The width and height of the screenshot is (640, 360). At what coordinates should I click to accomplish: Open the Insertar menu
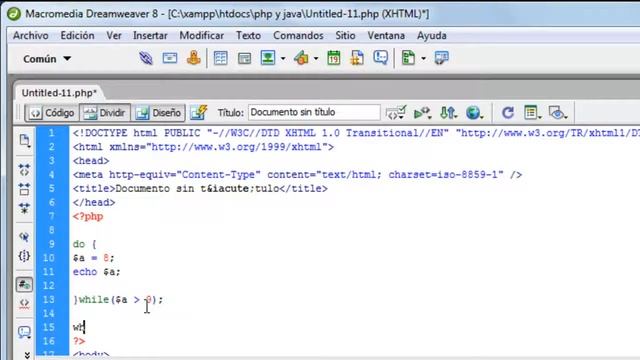150,36
